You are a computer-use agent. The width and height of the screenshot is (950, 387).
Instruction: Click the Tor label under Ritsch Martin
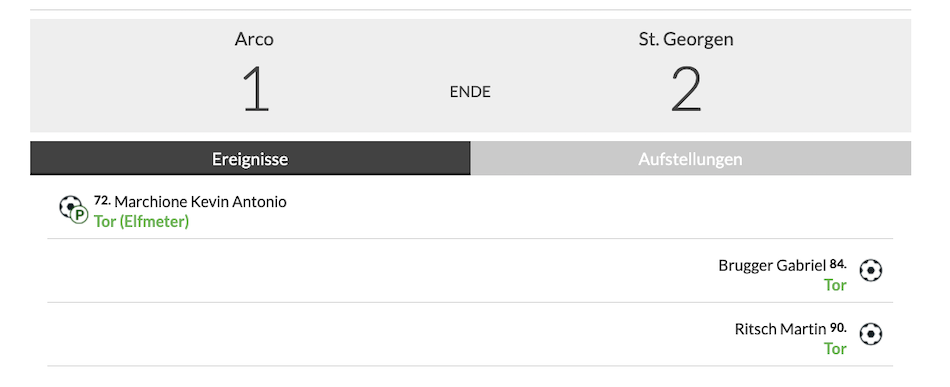tap(835, 349)
